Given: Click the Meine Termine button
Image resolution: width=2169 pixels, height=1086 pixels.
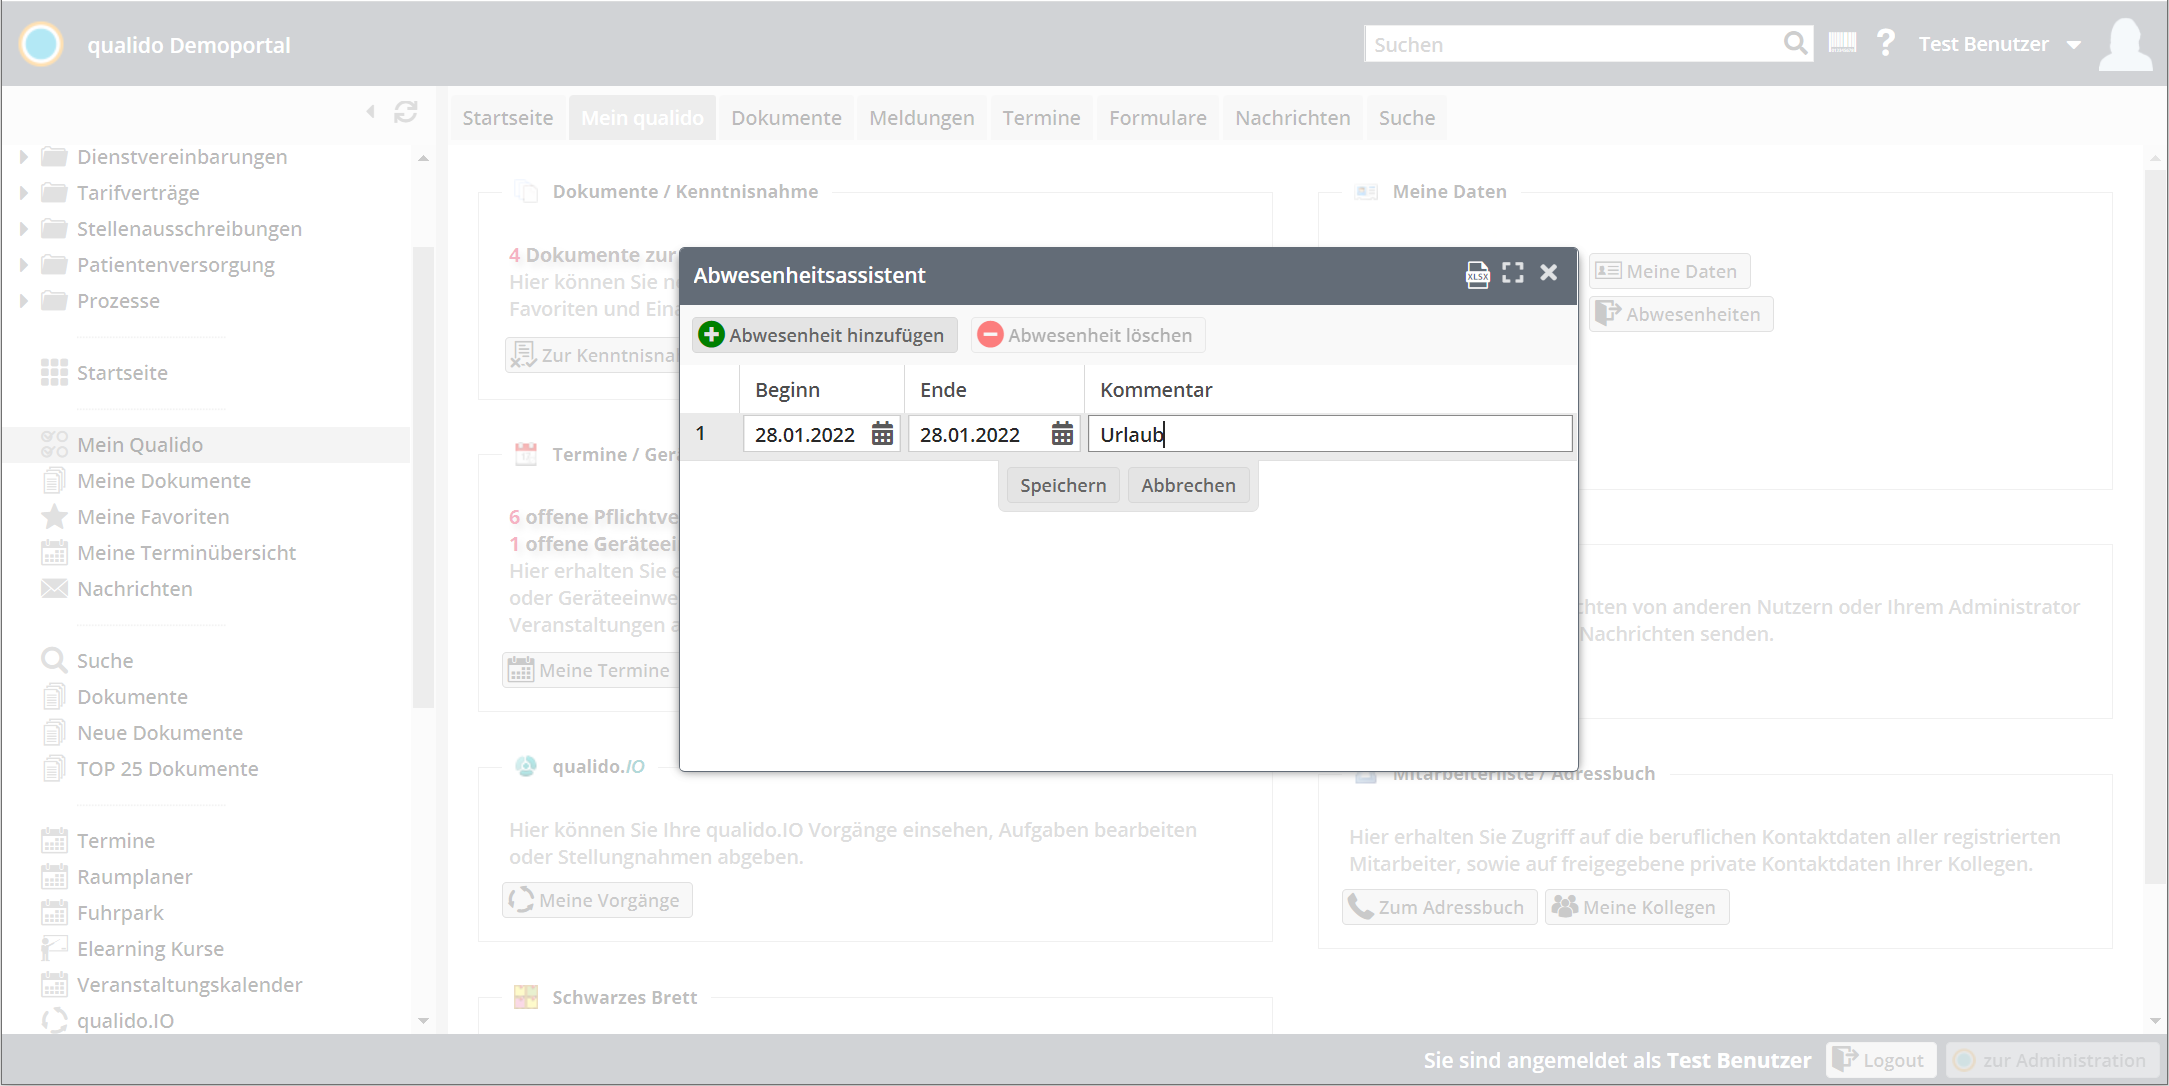Looking at the screenshot, I should coord(590,670).
